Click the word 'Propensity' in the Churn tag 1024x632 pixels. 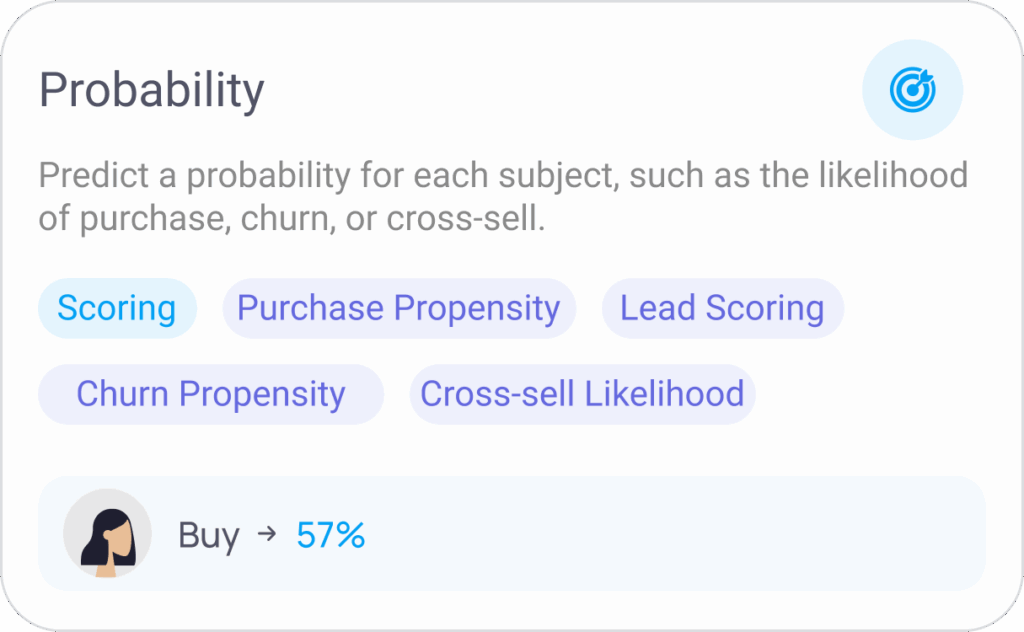tap(262, 396)
